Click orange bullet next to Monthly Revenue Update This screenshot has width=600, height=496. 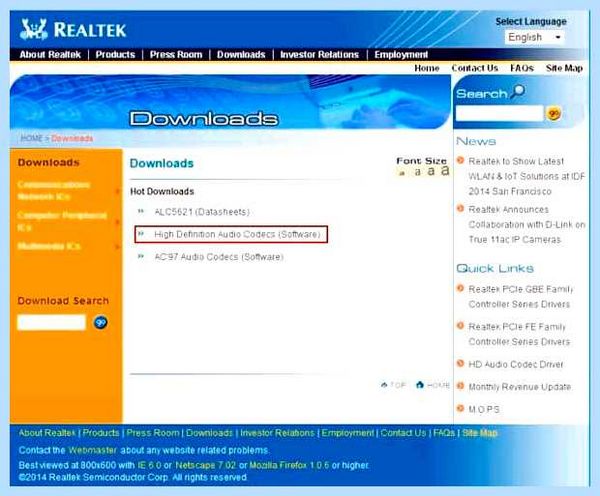pos(461,386)
